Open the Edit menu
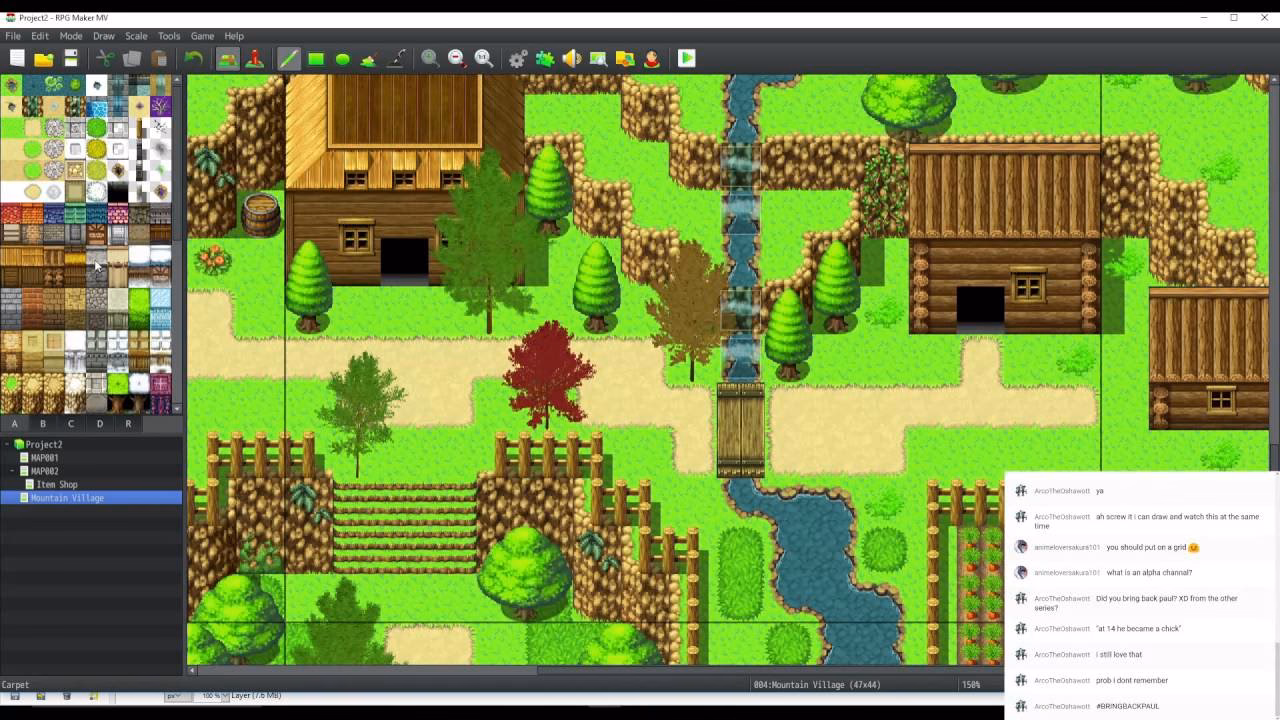1280x720 pixels. coord(40,36)
